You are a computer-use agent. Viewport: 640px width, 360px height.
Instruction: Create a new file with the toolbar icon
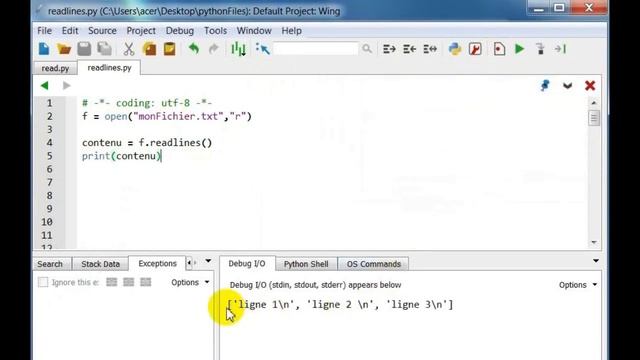[x=44, y=49]
